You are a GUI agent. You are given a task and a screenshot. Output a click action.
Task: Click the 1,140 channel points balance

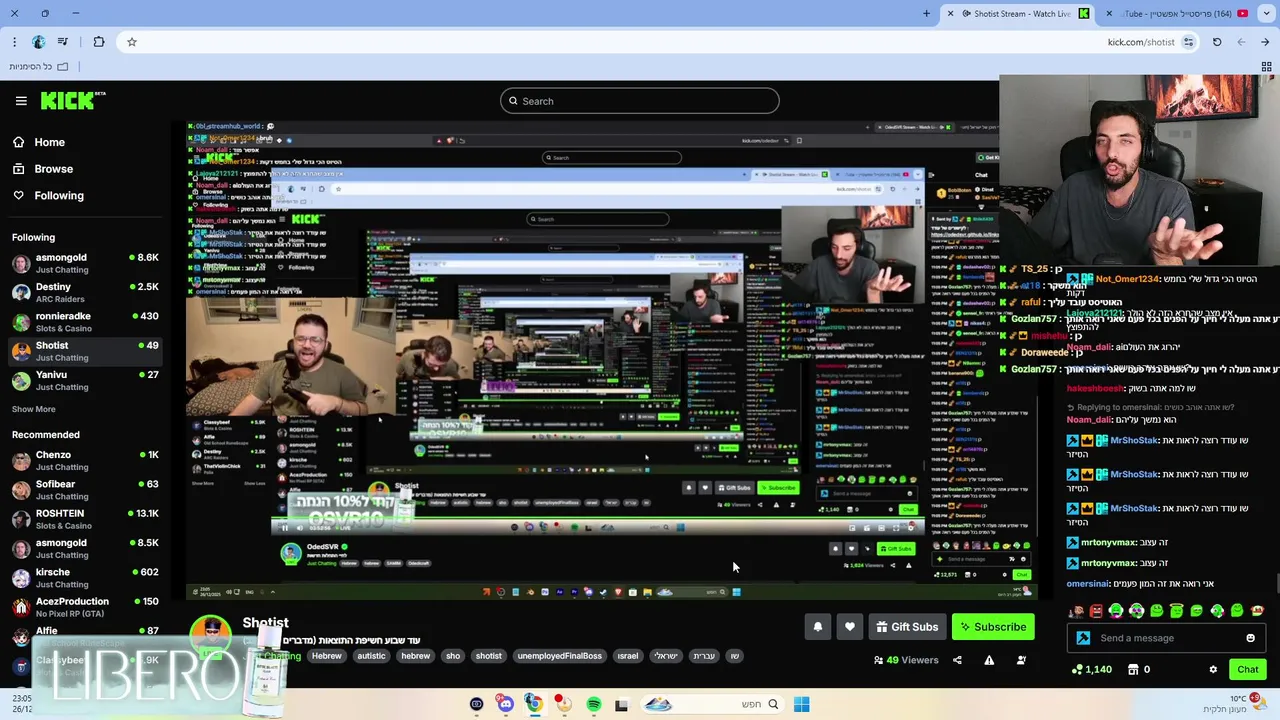pos(1091,670)
